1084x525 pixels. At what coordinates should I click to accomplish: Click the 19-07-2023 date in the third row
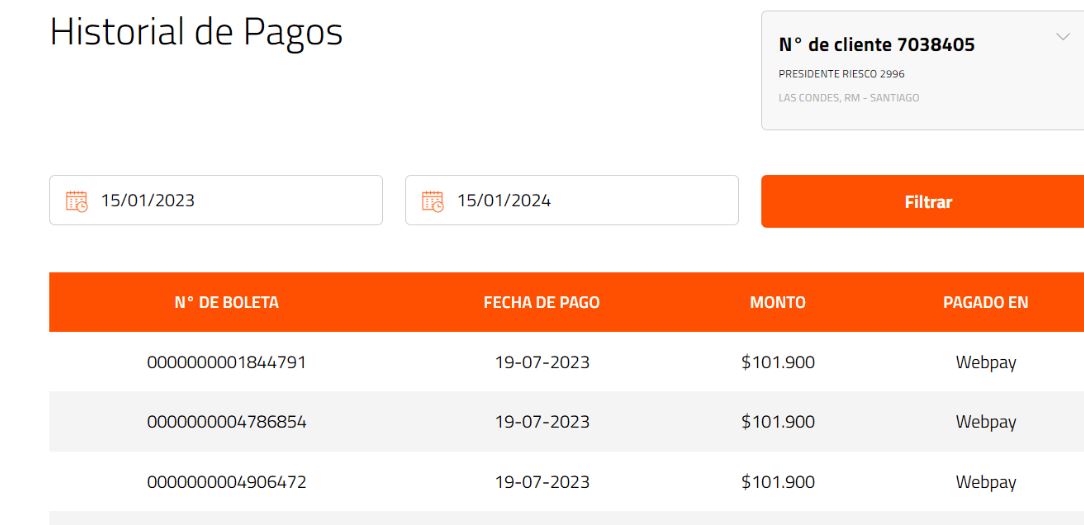coord(542,481)
